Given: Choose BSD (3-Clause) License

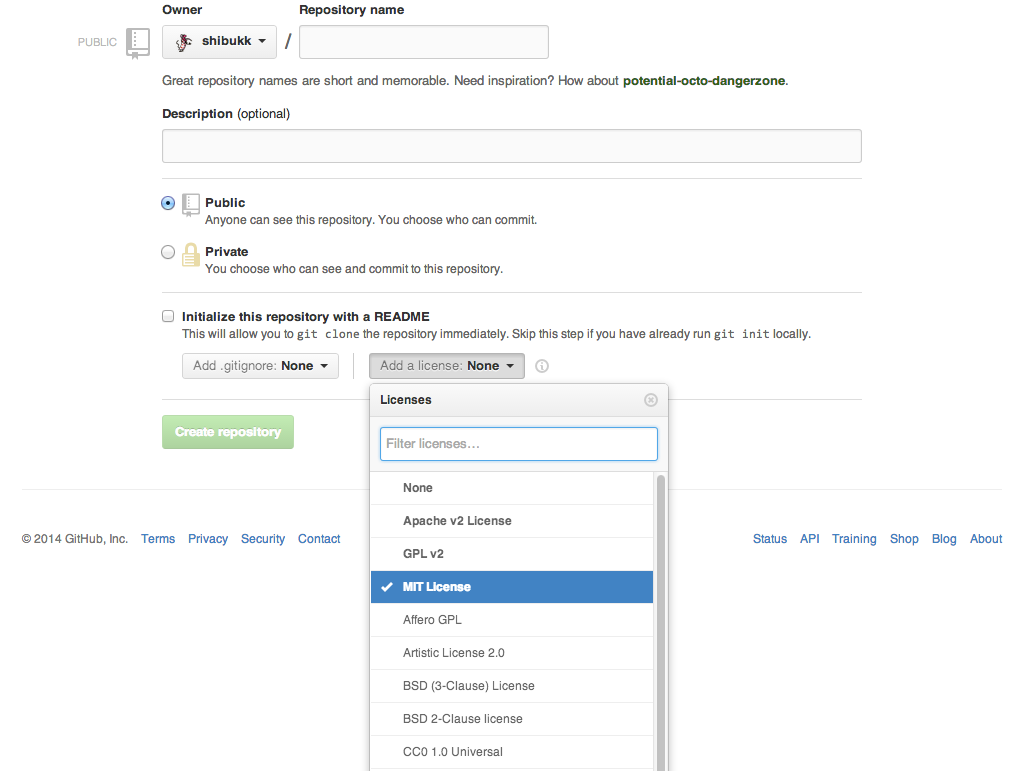Looking at the screenshot, I should pyautogui.click(x=511, y=685).
